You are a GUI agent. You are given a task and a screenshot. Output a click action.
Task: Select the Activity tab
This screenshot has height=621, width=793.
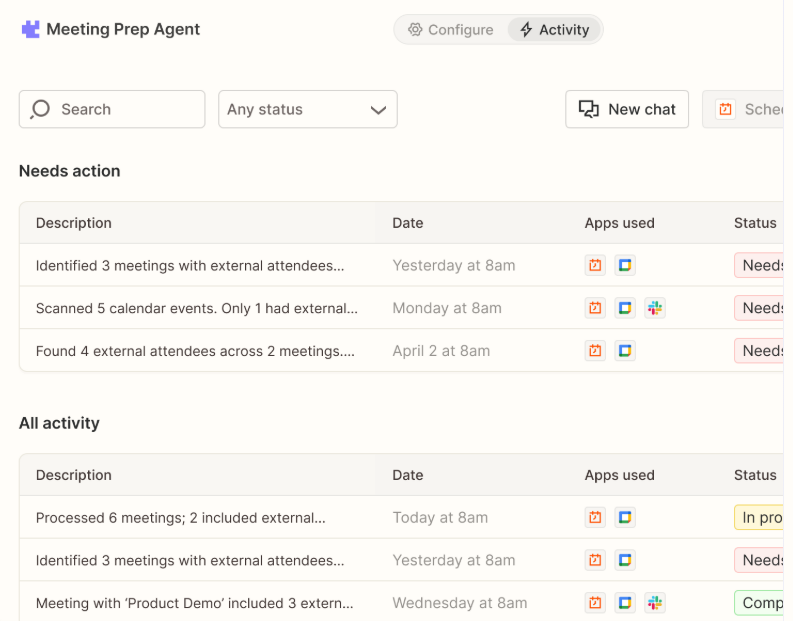pos(553,30)
